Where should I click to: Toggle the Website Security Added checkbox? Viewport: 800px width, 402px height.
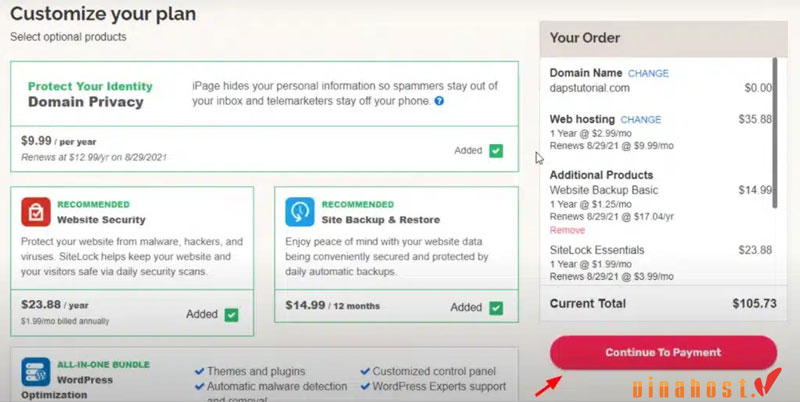pyautogui.click(x=231, y=314)
